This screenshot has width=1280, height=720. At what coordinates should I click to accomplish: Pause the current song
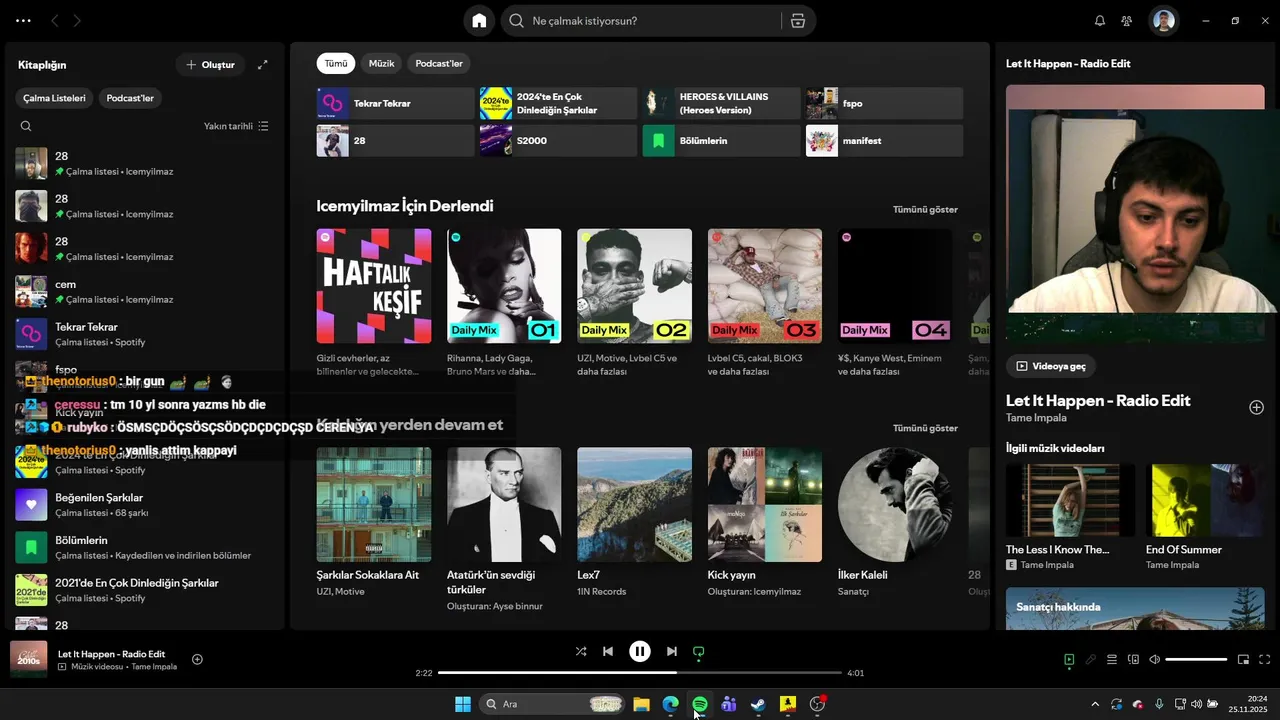click(x=640, y=651)
